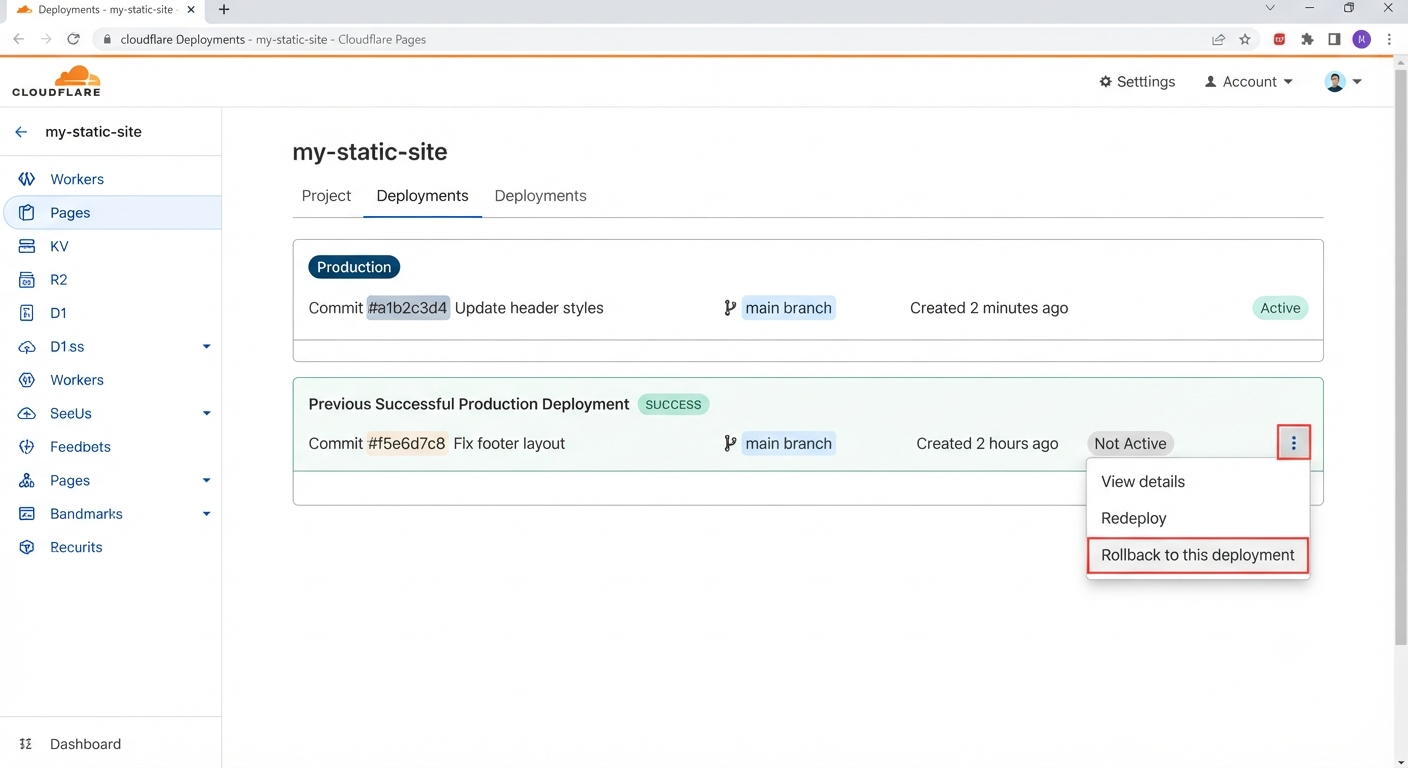The image size is (1408, 768).
Task: Toggle the three-dot menu for the previous deployment
Action: point(1293,443)
